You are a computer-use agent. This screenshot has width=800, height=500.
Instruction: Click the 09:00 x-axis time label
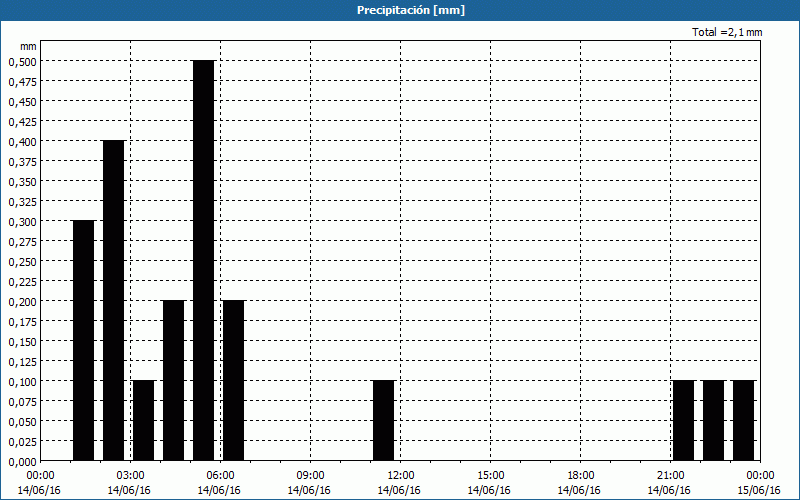coord(311,476)
